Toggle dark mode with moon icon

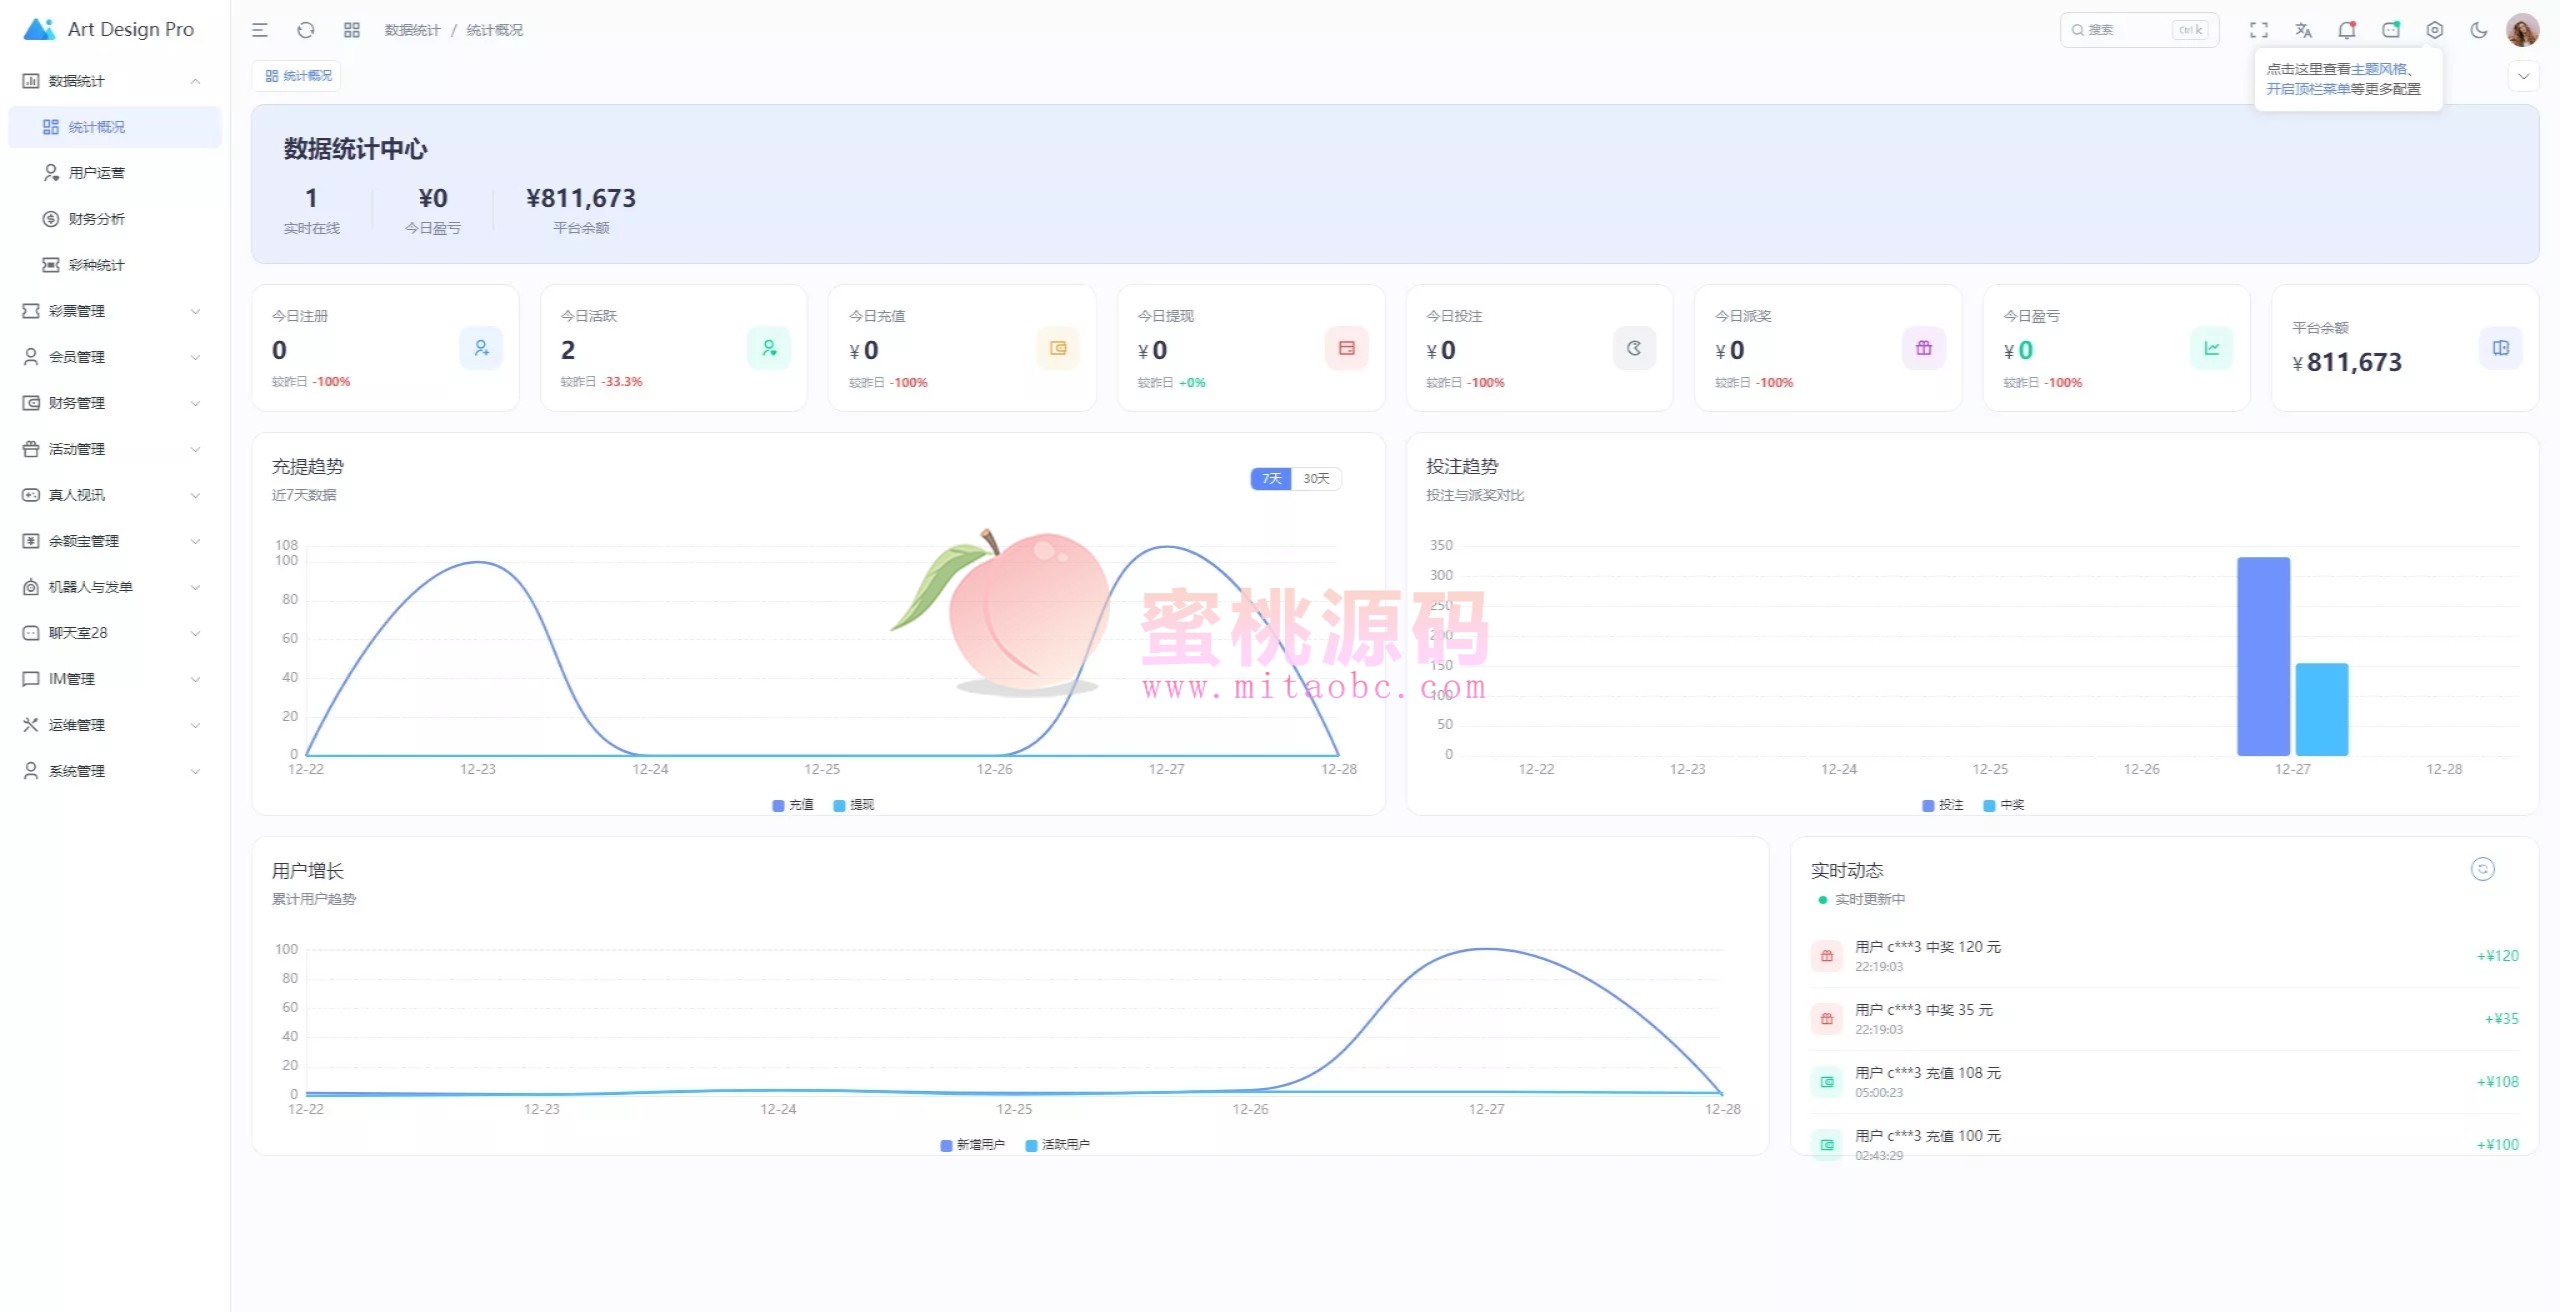[x=2478, y=30]
